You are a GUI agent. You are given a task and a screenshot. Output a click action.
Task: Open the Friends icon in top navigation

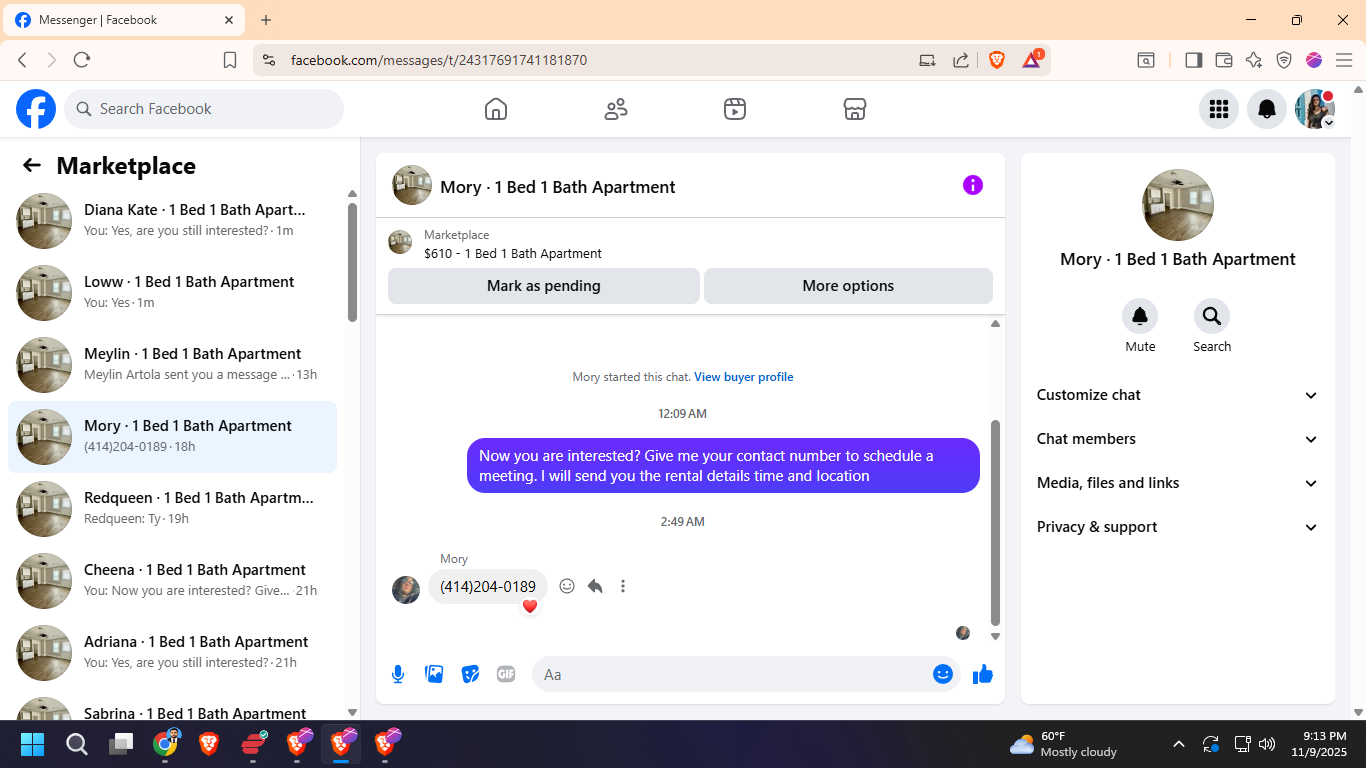click(x=616, y=109)
